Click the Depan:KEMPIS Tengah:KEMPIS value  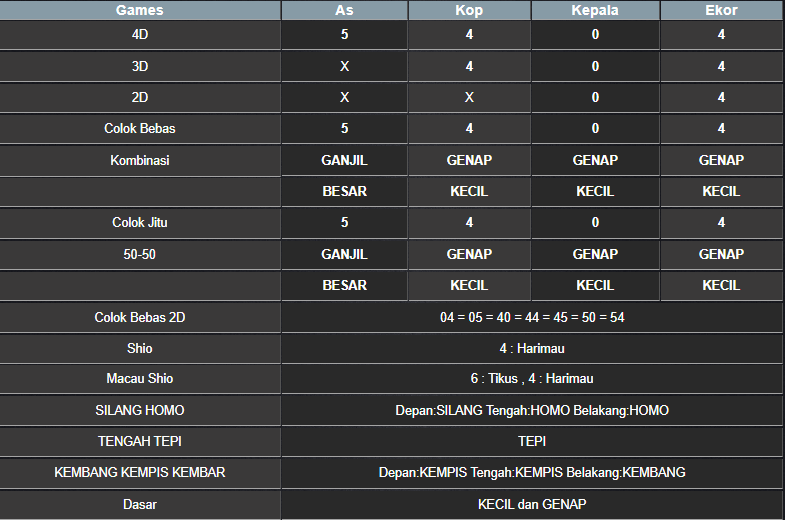(x=532, y=472)
